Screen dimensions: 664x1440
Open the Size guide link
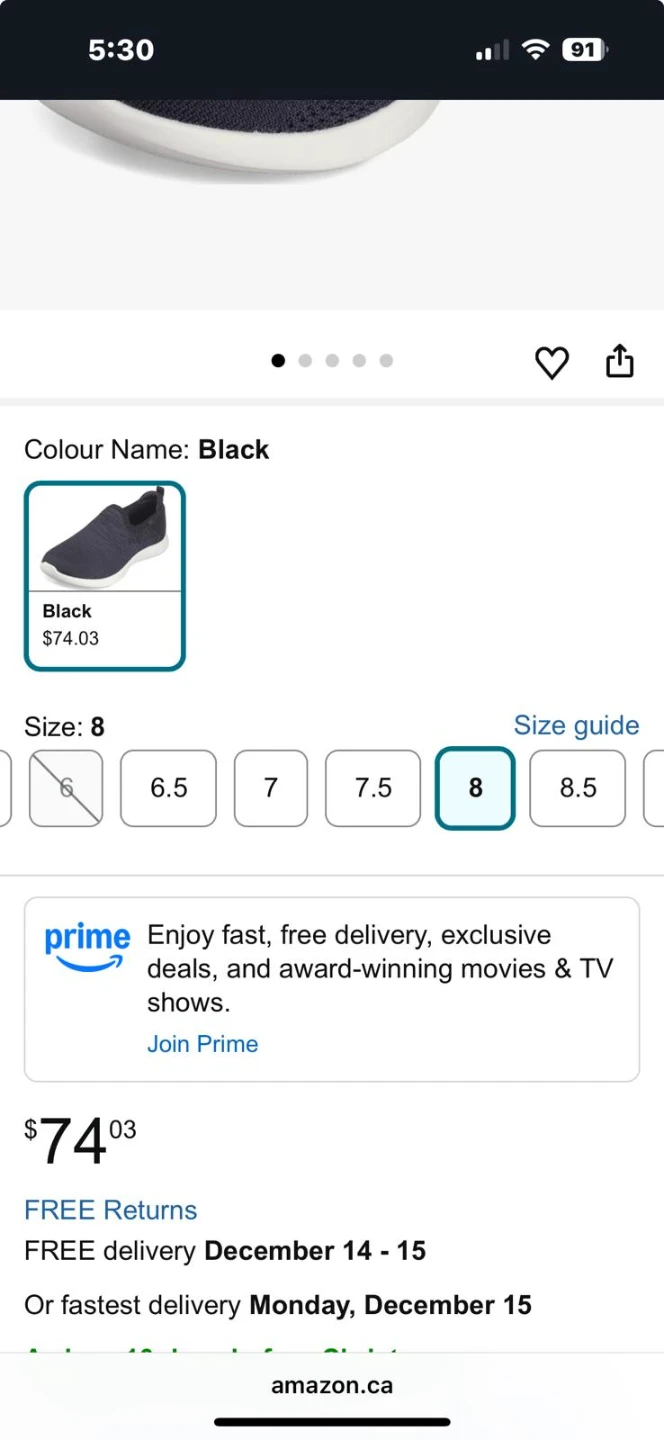point(576,725)
